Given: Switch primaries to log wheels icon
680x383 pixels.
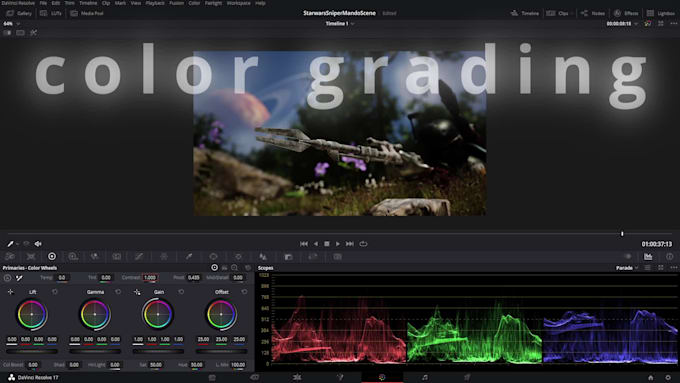Looking at the screenshot, I should click(235, 268).
